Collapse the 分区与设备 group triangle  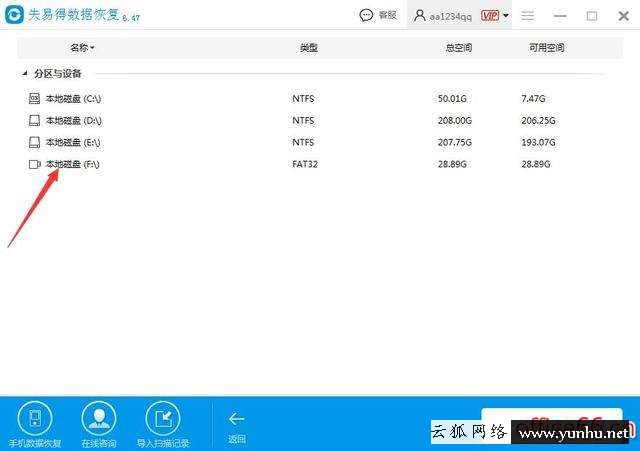25,73
